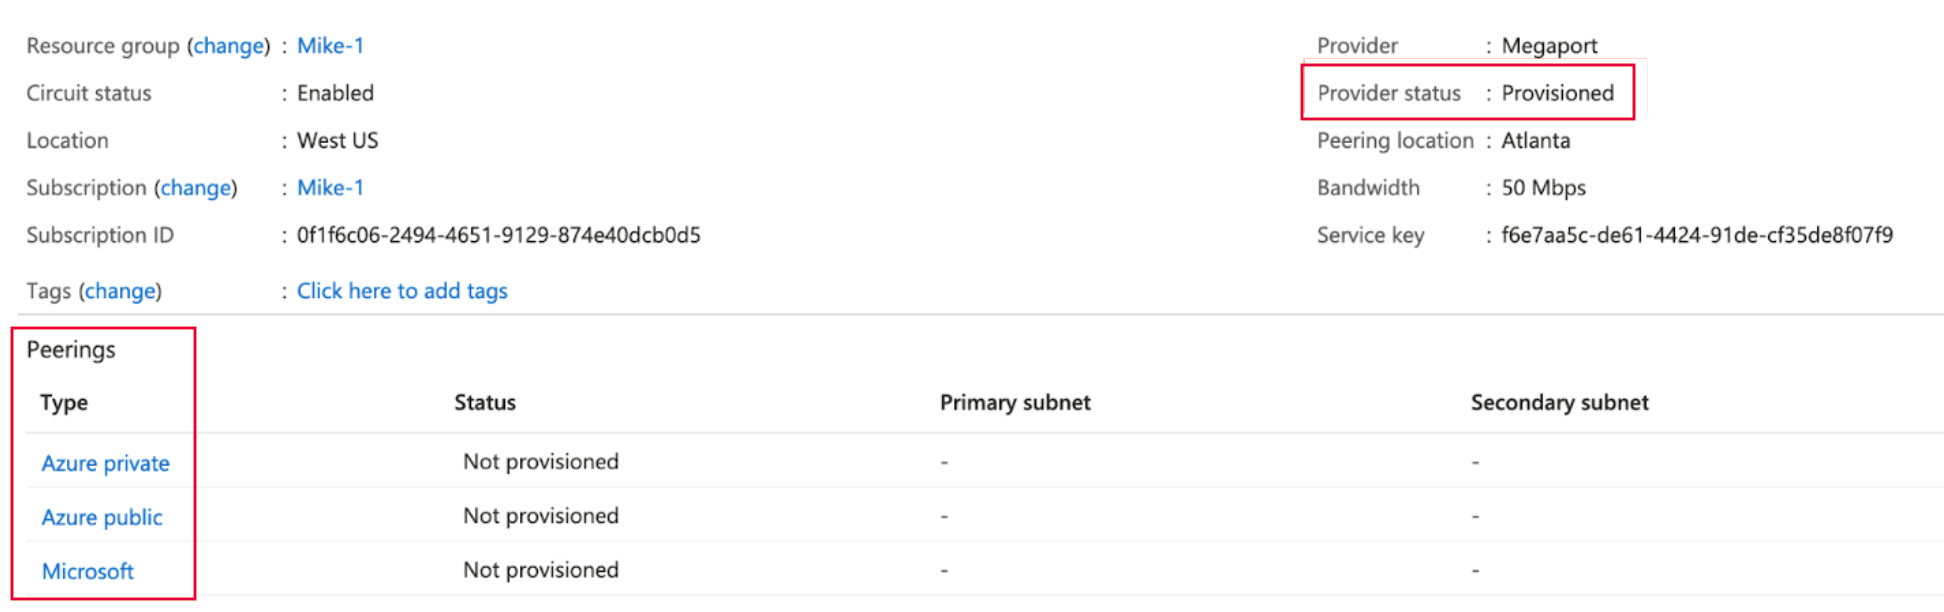The image size is (1944, 612).
Task: Open the Azure public peering
Action: pos(101,516)
